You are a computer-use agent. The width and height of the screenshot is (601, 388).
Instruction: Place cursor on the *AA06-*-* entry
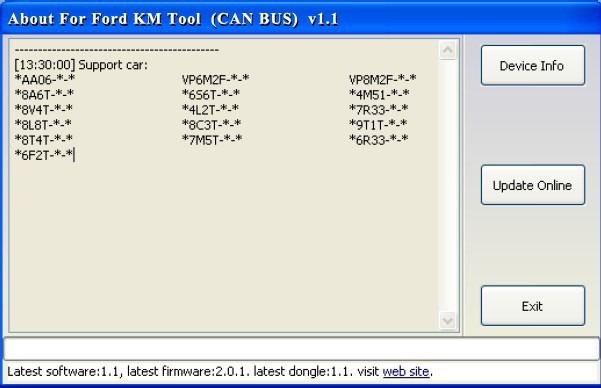(45, 80)
